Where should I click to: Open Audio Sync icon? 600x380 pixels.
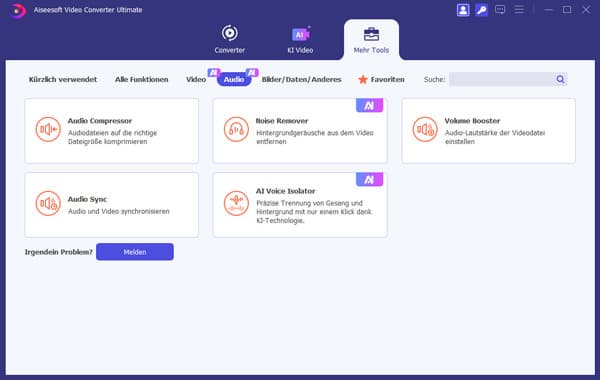48,203
